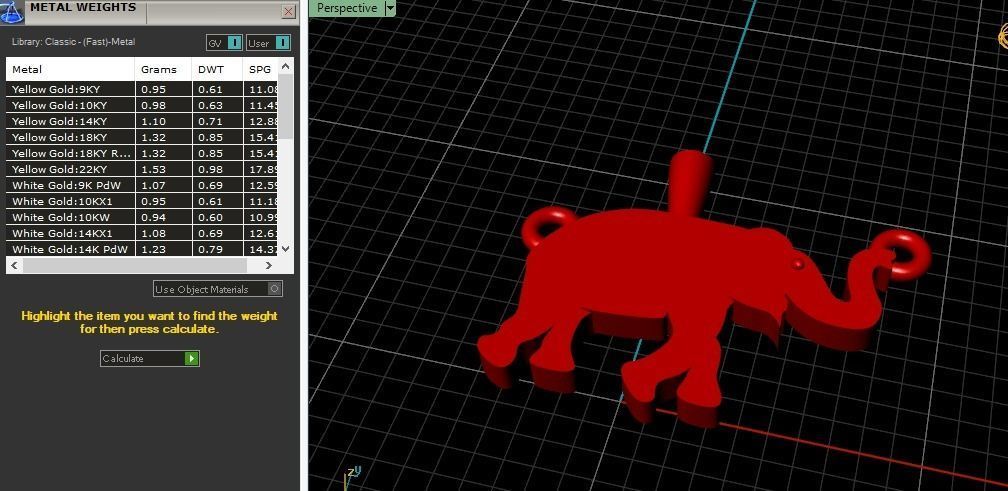
Task: Click the vertical scrollbar thumb of the table
Action: point(286,106)
